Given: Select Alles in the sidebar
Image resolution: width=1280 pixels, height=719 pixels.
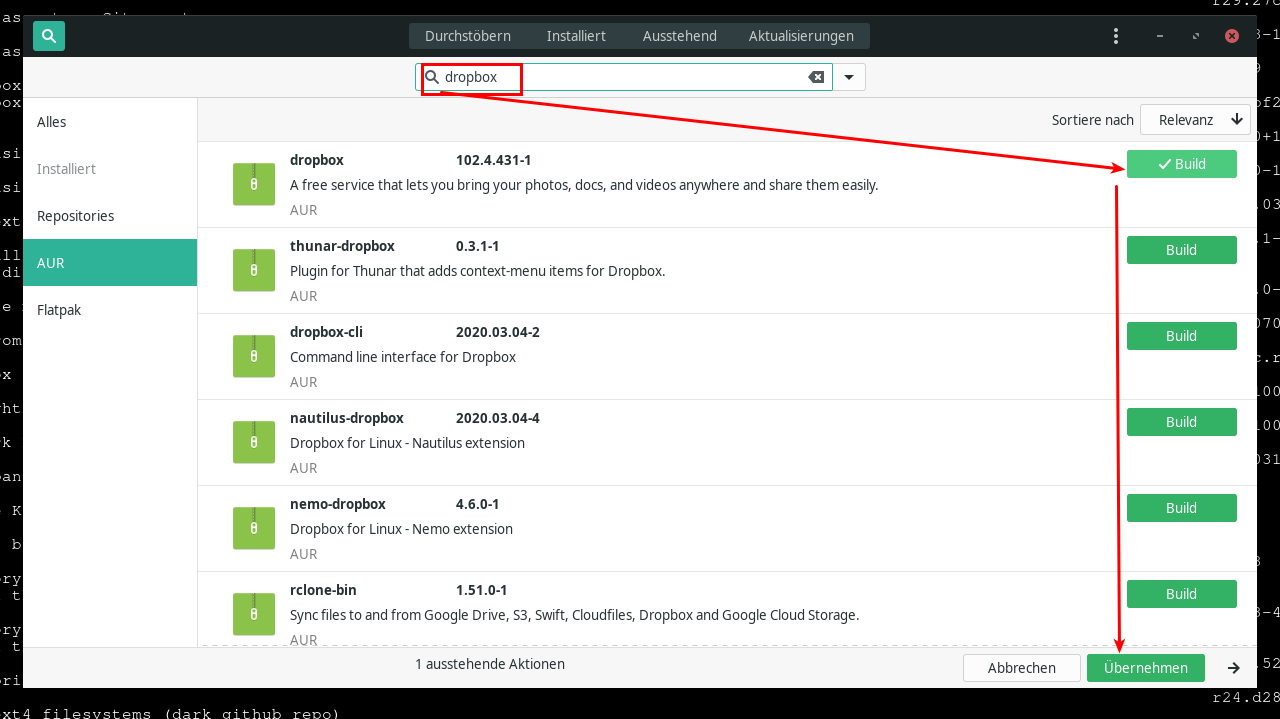Looking at the screenshot, I should coord(110,122).
